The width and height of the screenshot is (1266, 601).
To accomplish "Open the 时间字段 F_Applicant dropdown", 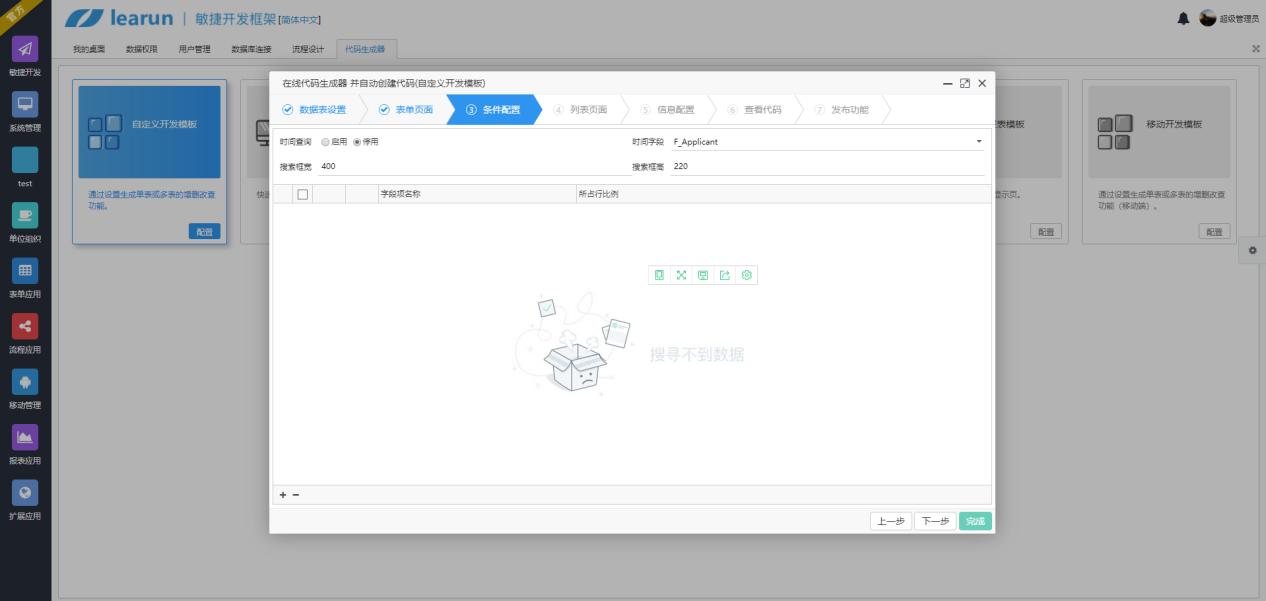I will 828,142.
